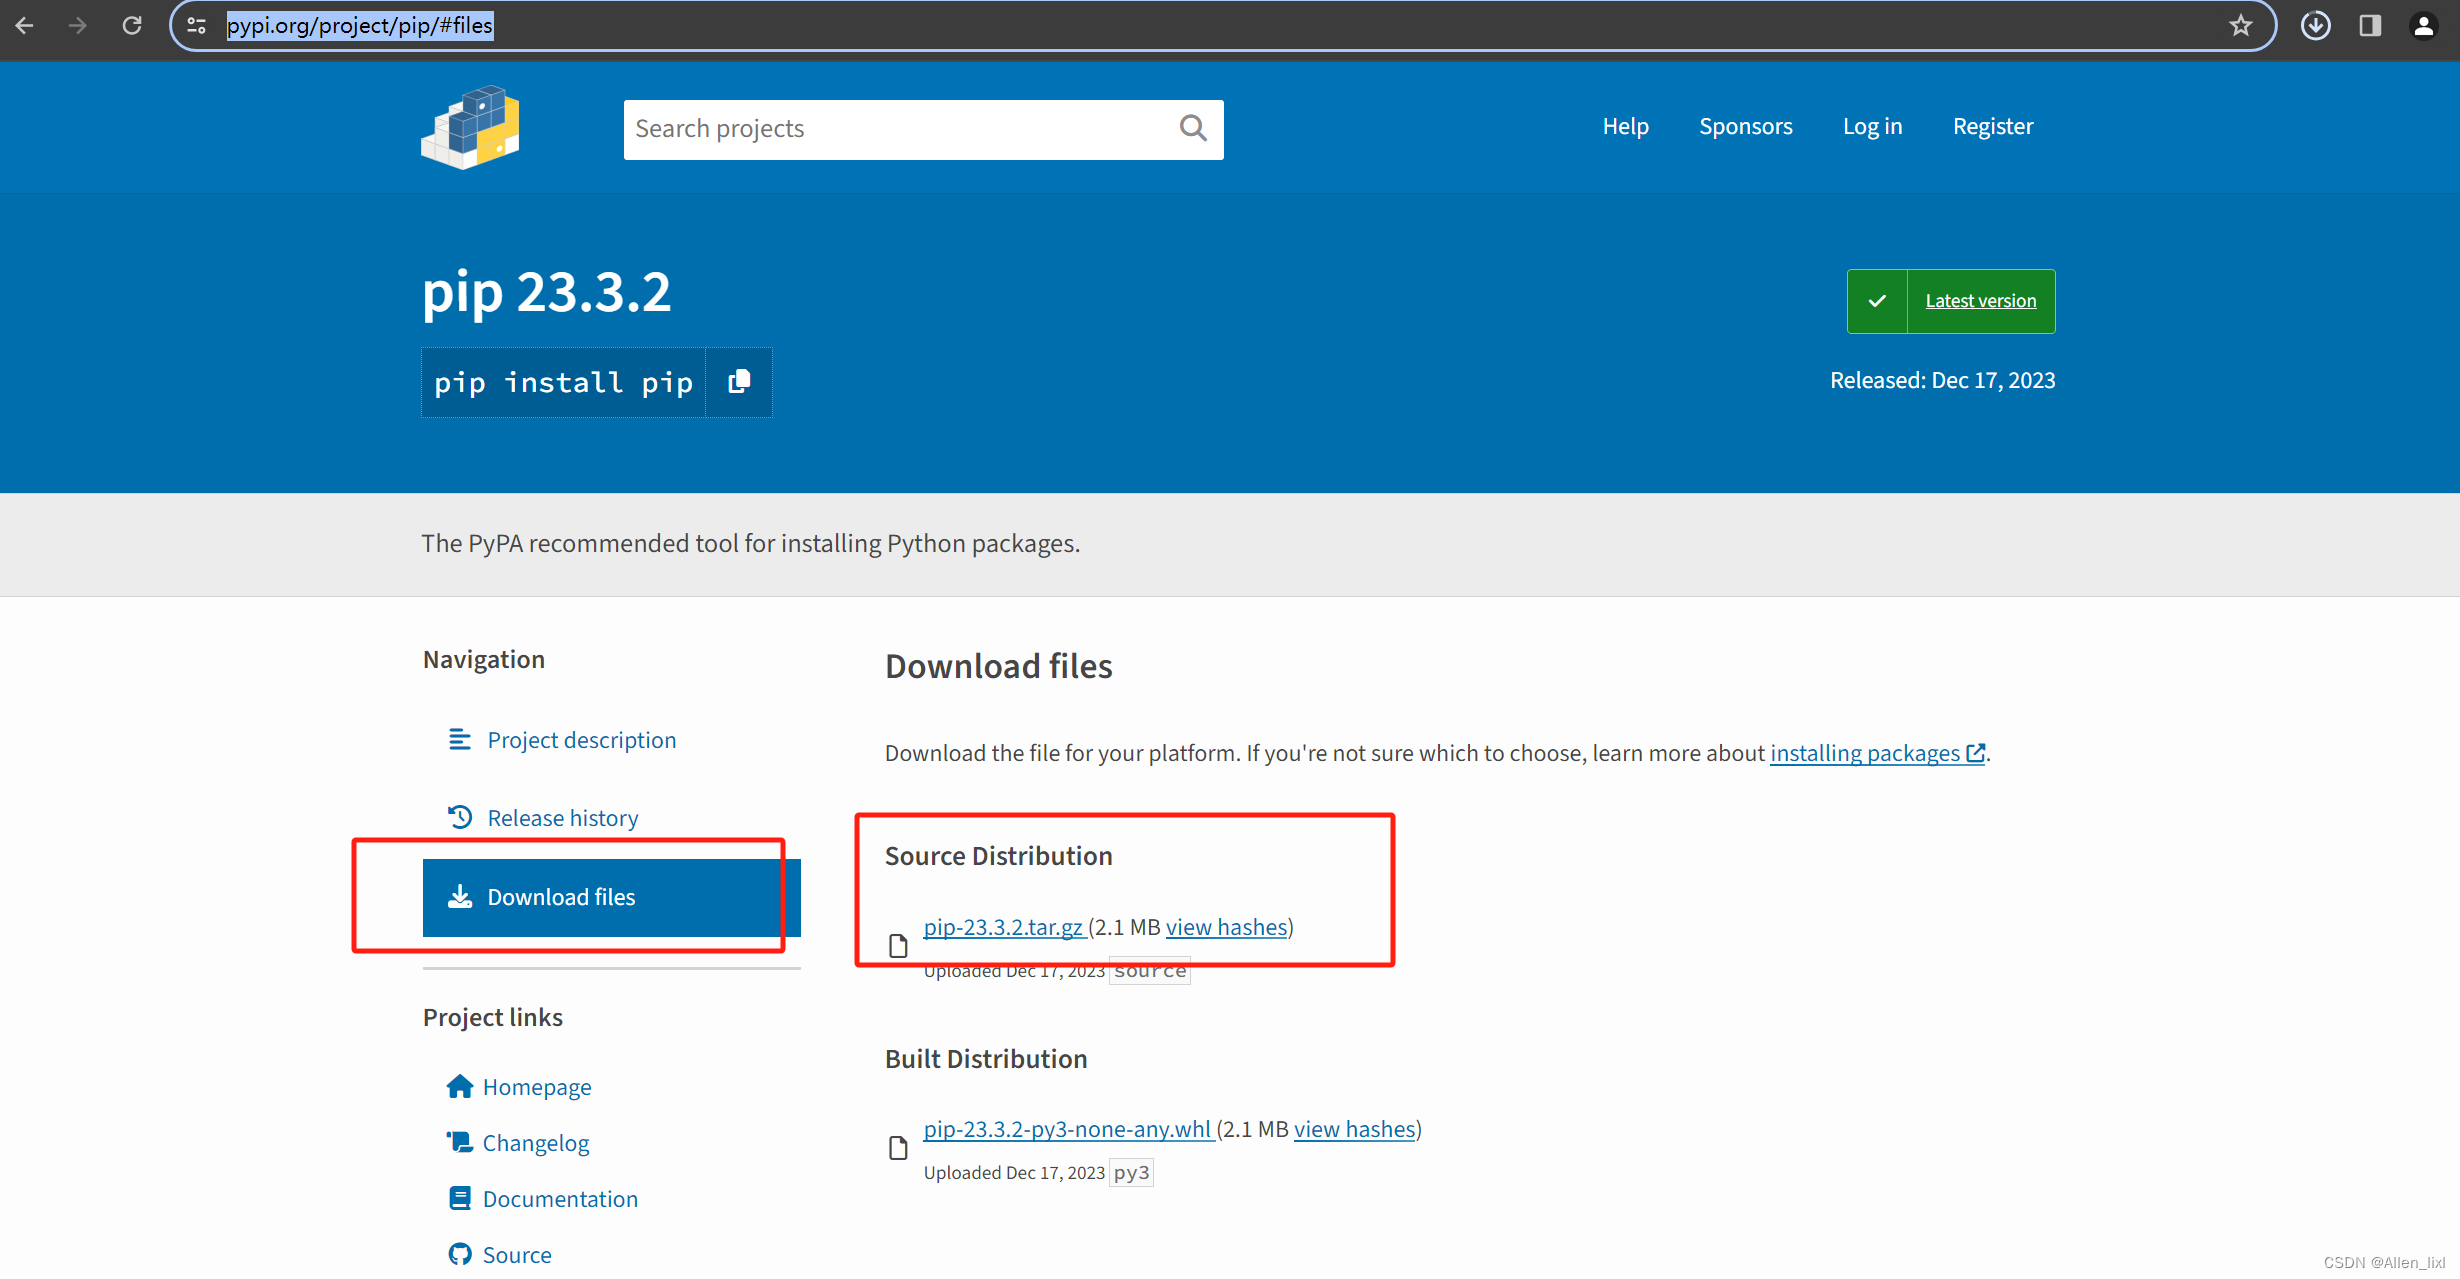Download pip-23.3.2.tar.gz file

tap(1003, 927)
